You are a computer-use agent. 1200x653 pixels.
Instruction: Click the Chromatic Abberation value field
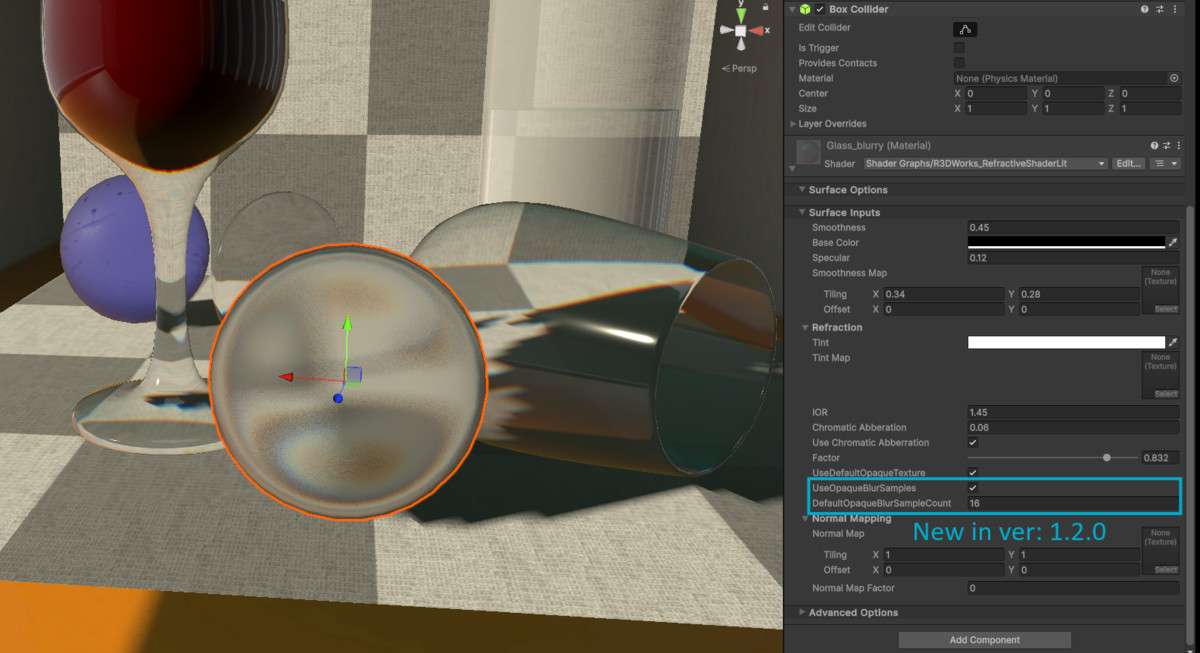1073,427
